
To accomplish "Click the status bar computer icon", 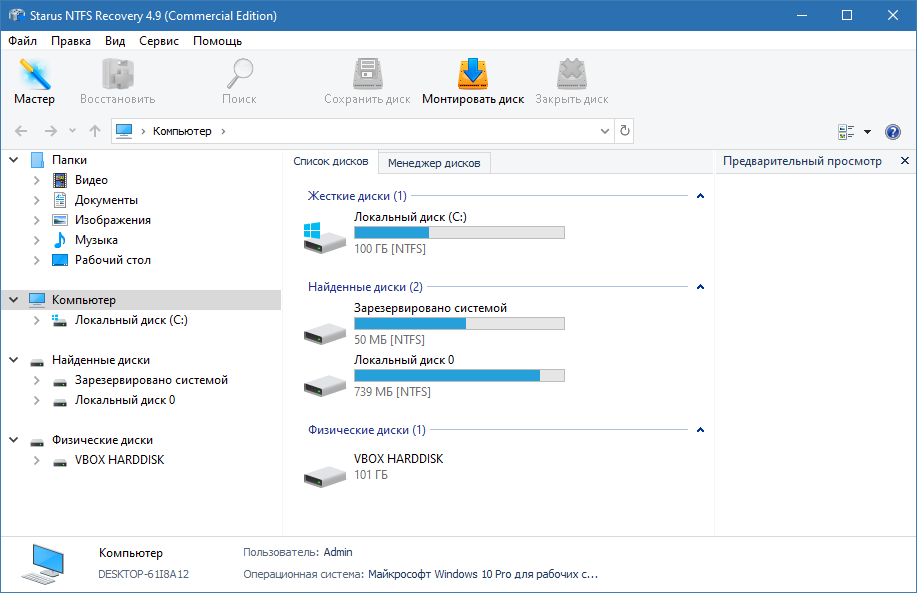I will (x=43, y=564).
